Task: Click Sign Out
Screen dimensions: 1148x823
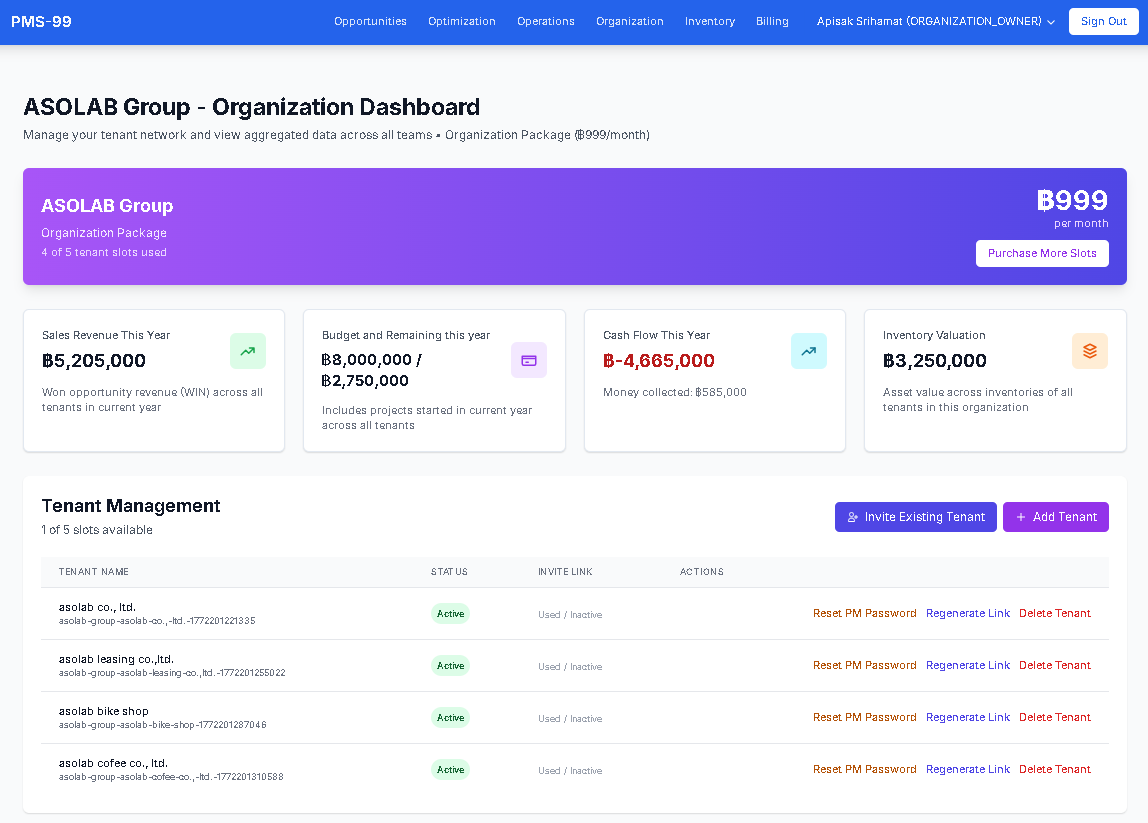Action: pyautogui.click(x=1103, y=21)
